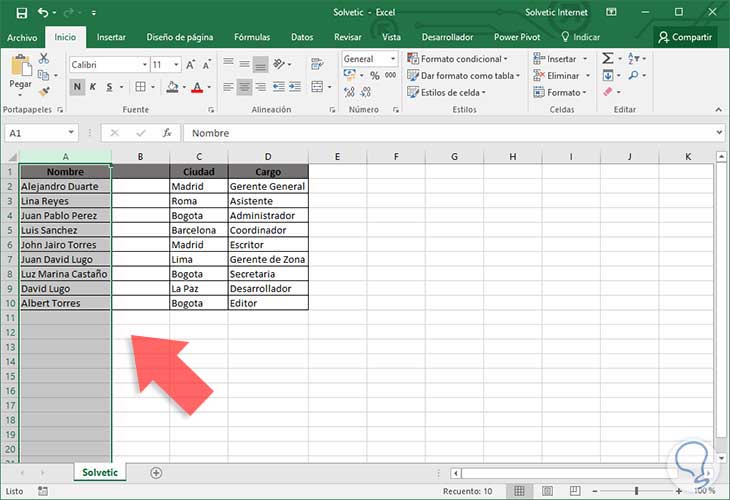Viewport: 730px width, 500px height.
Task: Click the Eliminar cells button
Action: [x=562, y=75]
